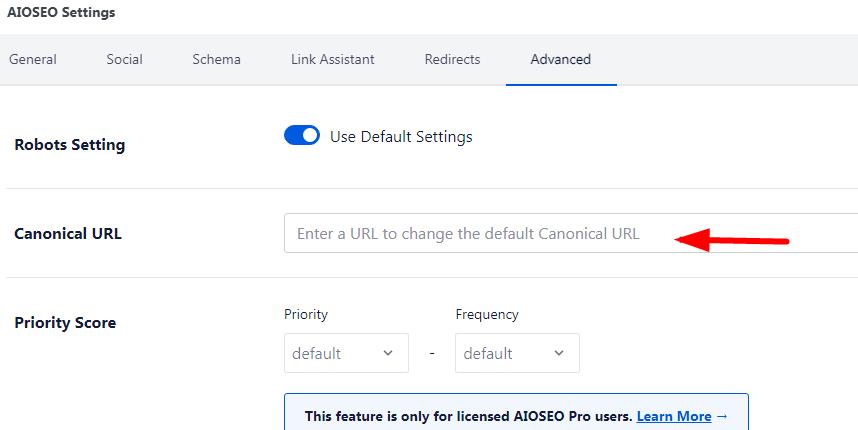Select the Schema tab
The image size is (858, 430).
[216, 59]
